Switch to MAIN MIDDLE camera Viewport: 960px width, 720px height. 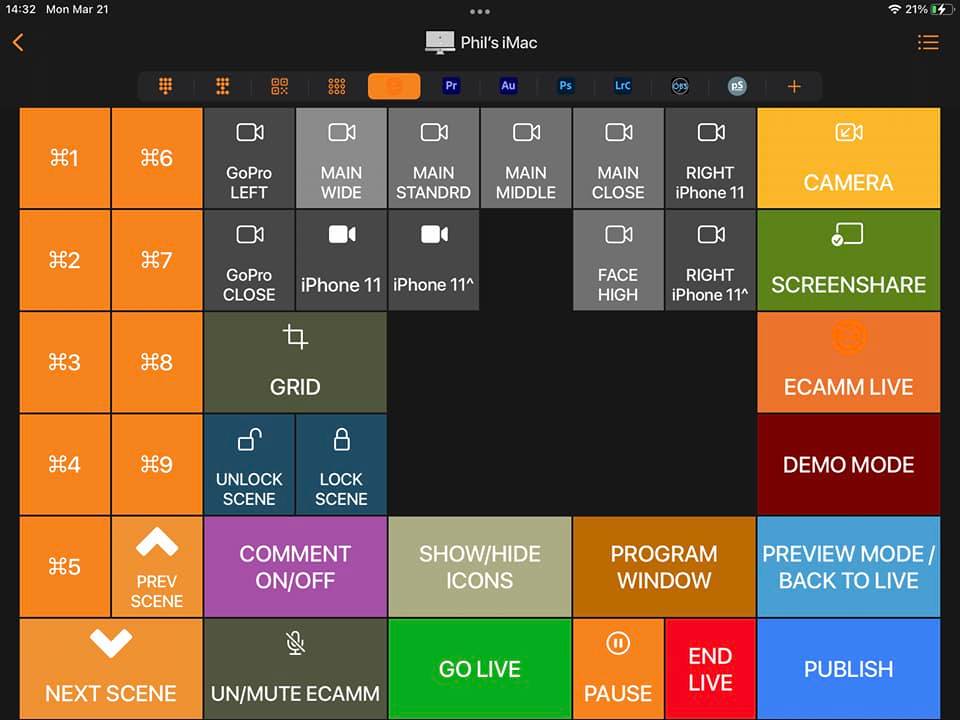click(x=526, y=158)
